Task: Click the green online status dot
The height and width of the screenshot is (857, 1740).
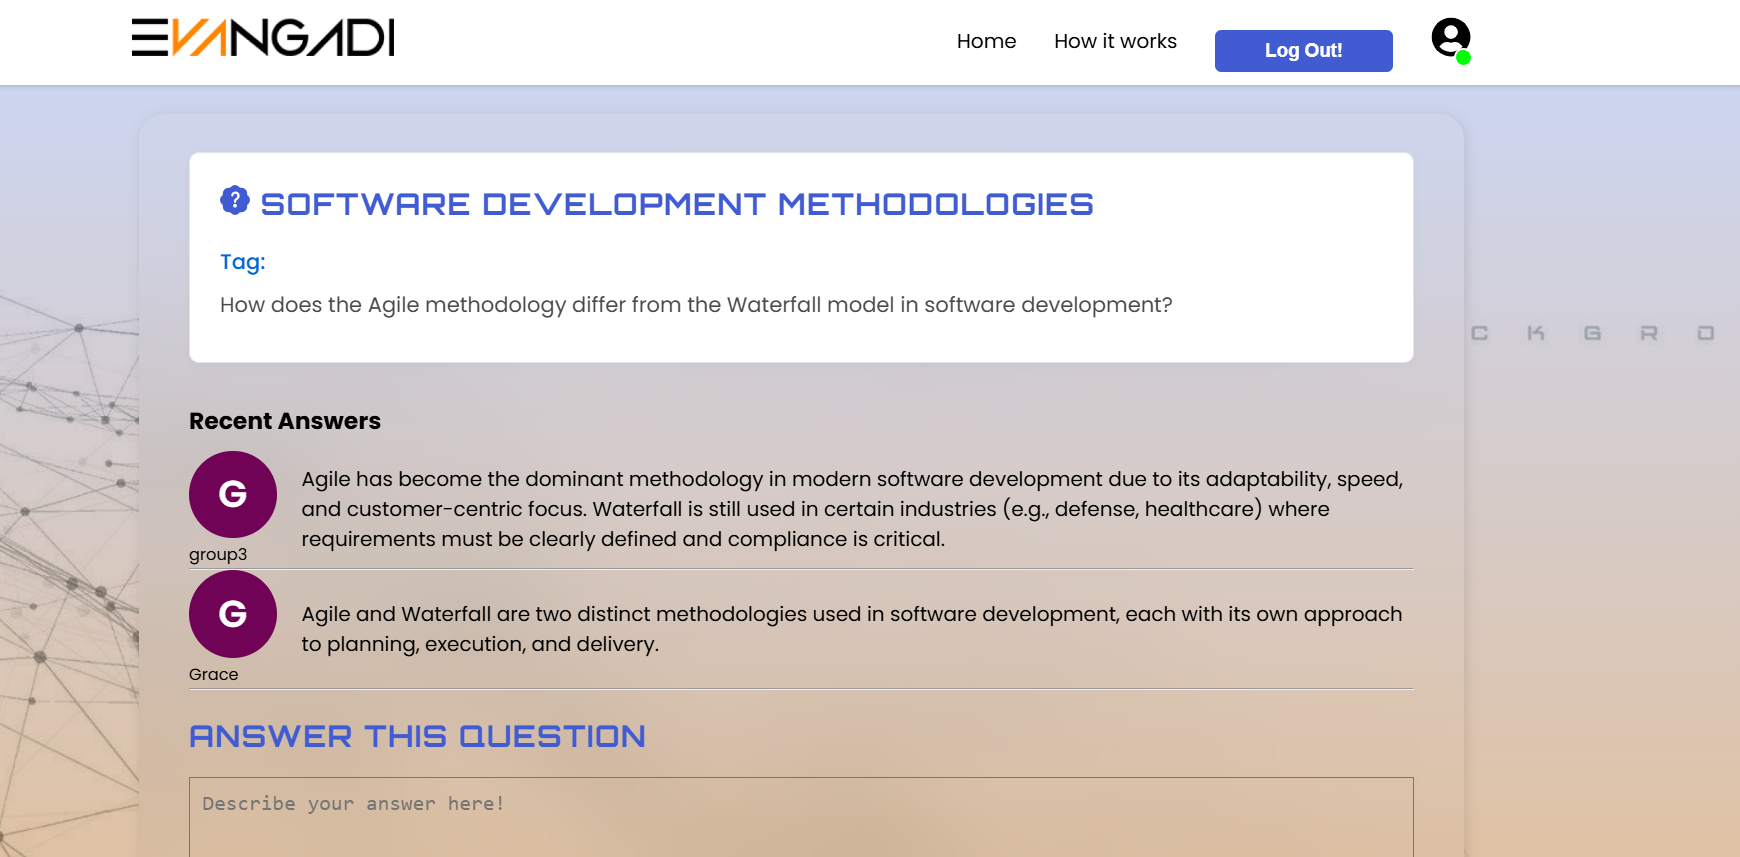Action: tap(1463, 58)
